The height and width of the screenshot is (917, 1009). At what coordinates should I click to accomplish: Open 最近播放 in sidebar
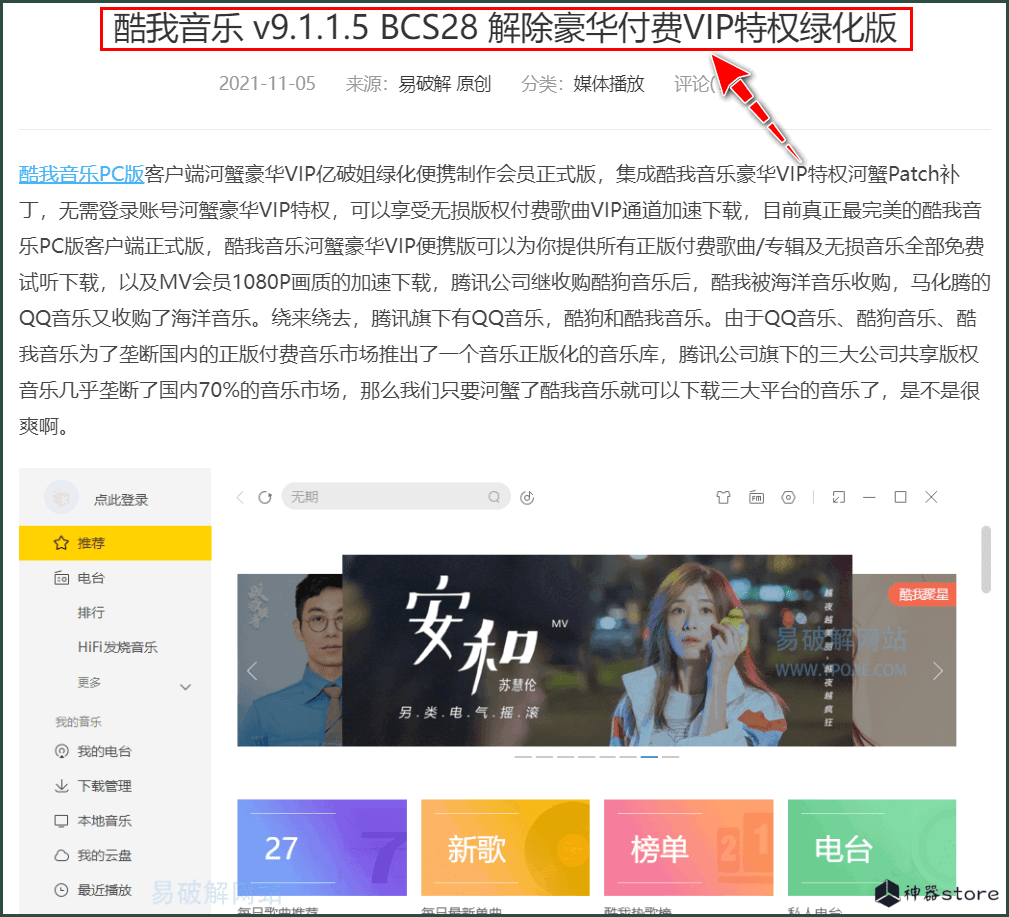click(104, 891)
